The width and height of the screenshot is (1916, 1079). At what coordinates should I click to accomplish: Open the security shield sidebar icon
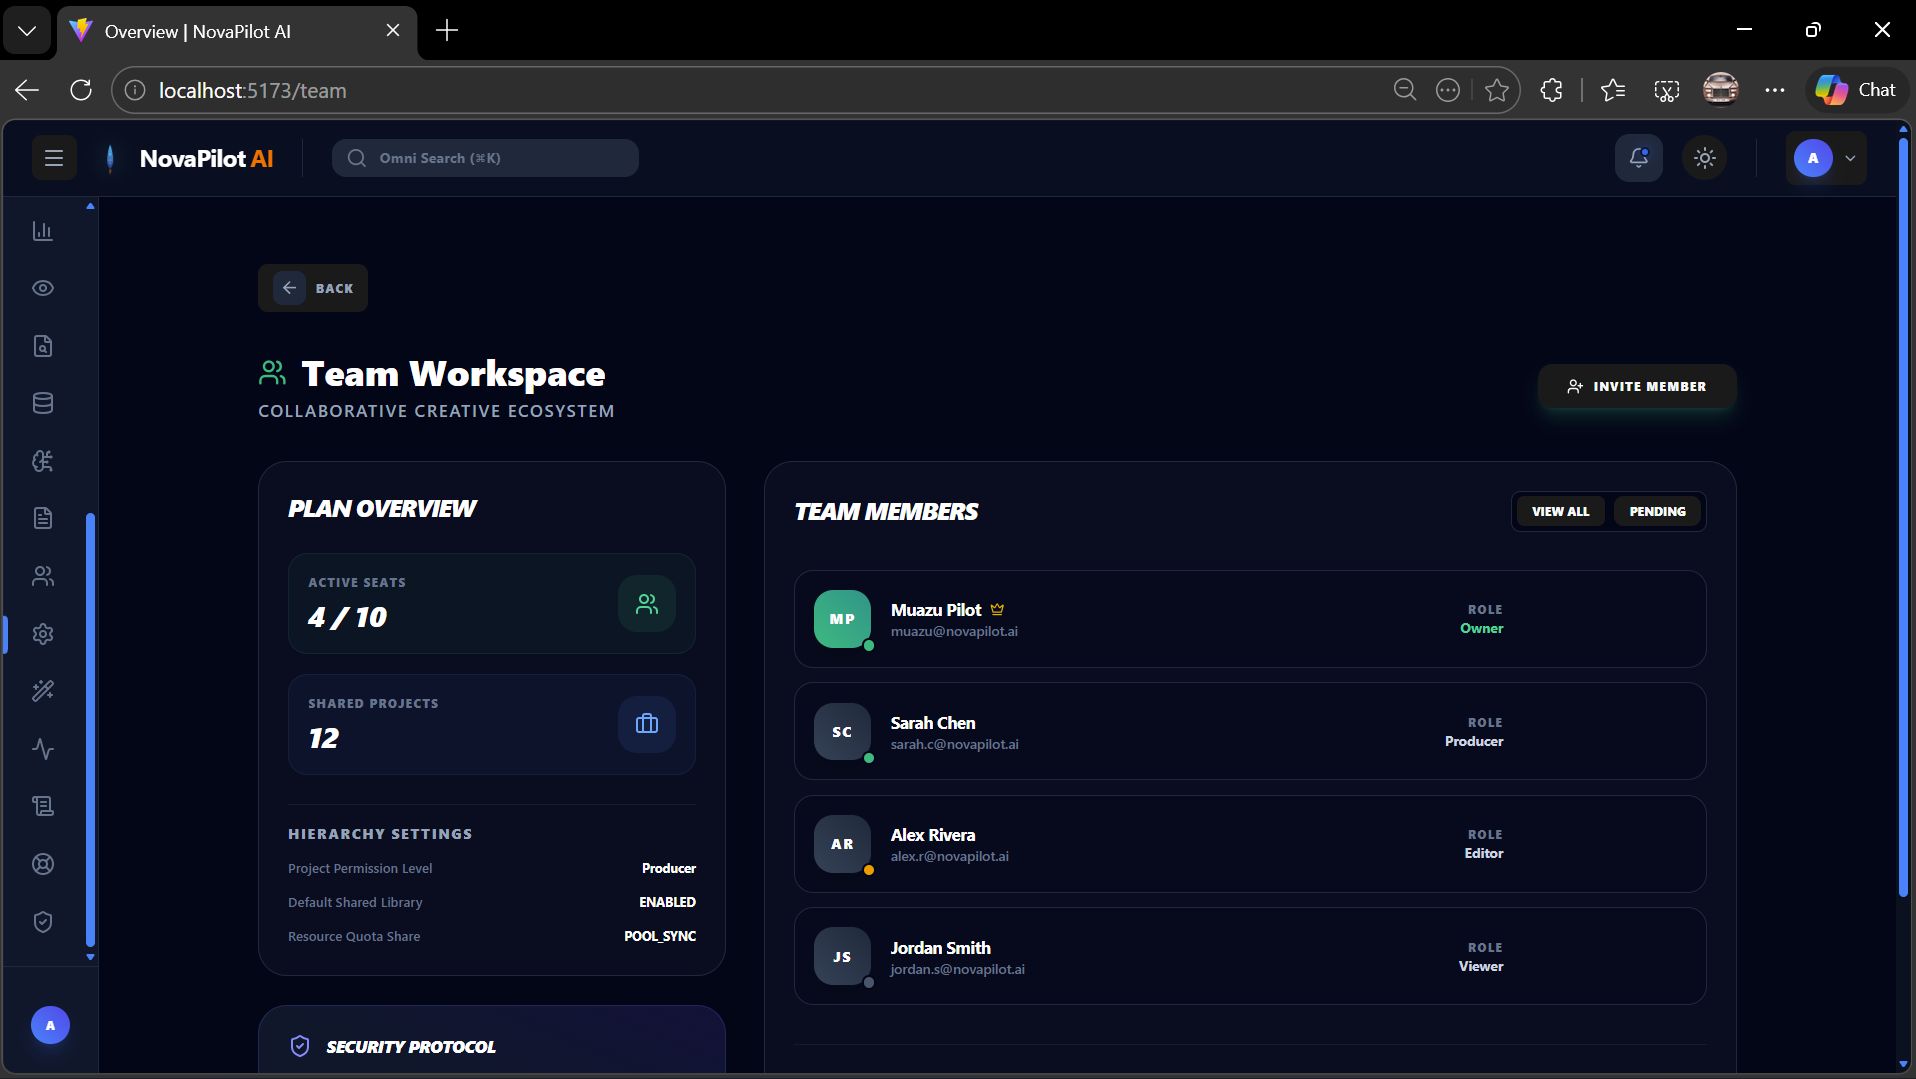(43, 922)
